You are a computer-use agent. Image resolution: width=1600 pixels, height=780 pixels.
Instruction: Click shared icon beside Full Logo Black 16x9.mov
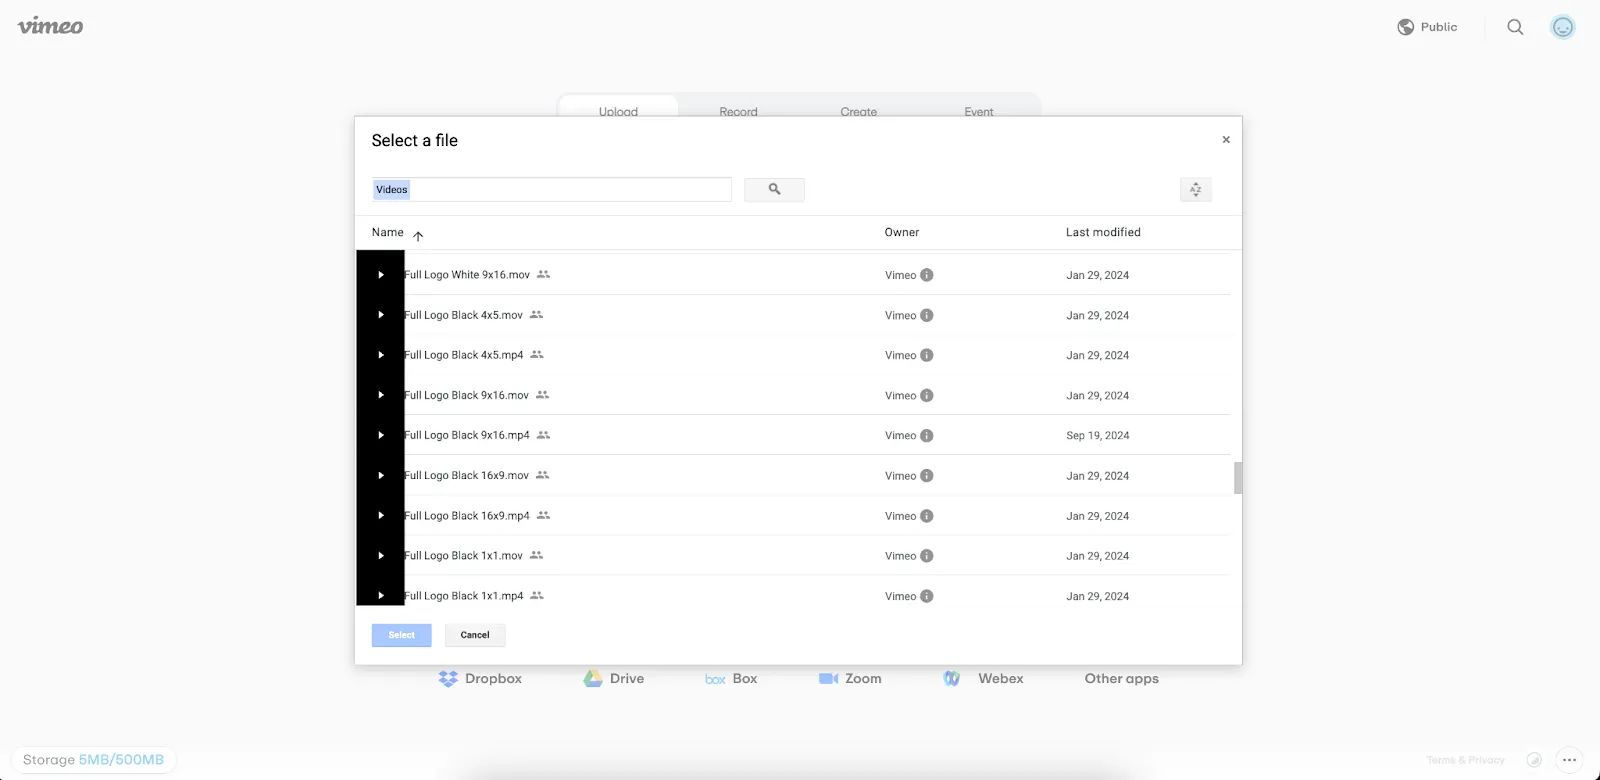click(543, 474)
